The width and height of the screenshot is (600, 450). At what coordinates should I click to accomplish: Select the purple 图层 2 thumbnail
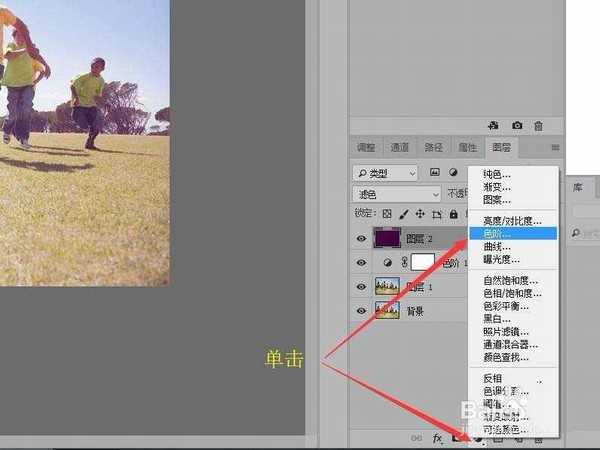(x=387, y=239)
